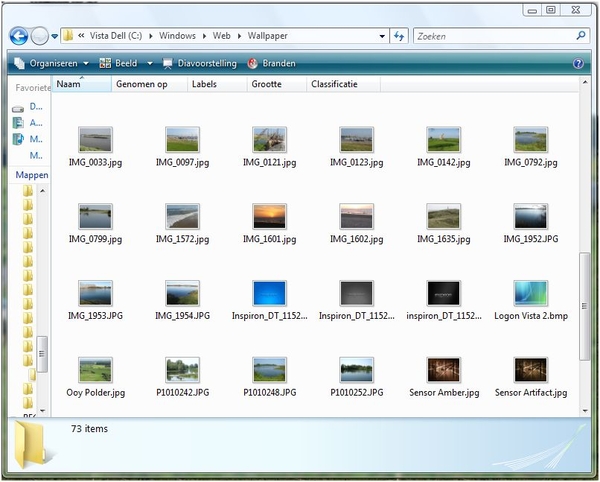Screen dimensions: 600x482
Task: Toggle the Mappen folders pane header
Action: [30, 175]
